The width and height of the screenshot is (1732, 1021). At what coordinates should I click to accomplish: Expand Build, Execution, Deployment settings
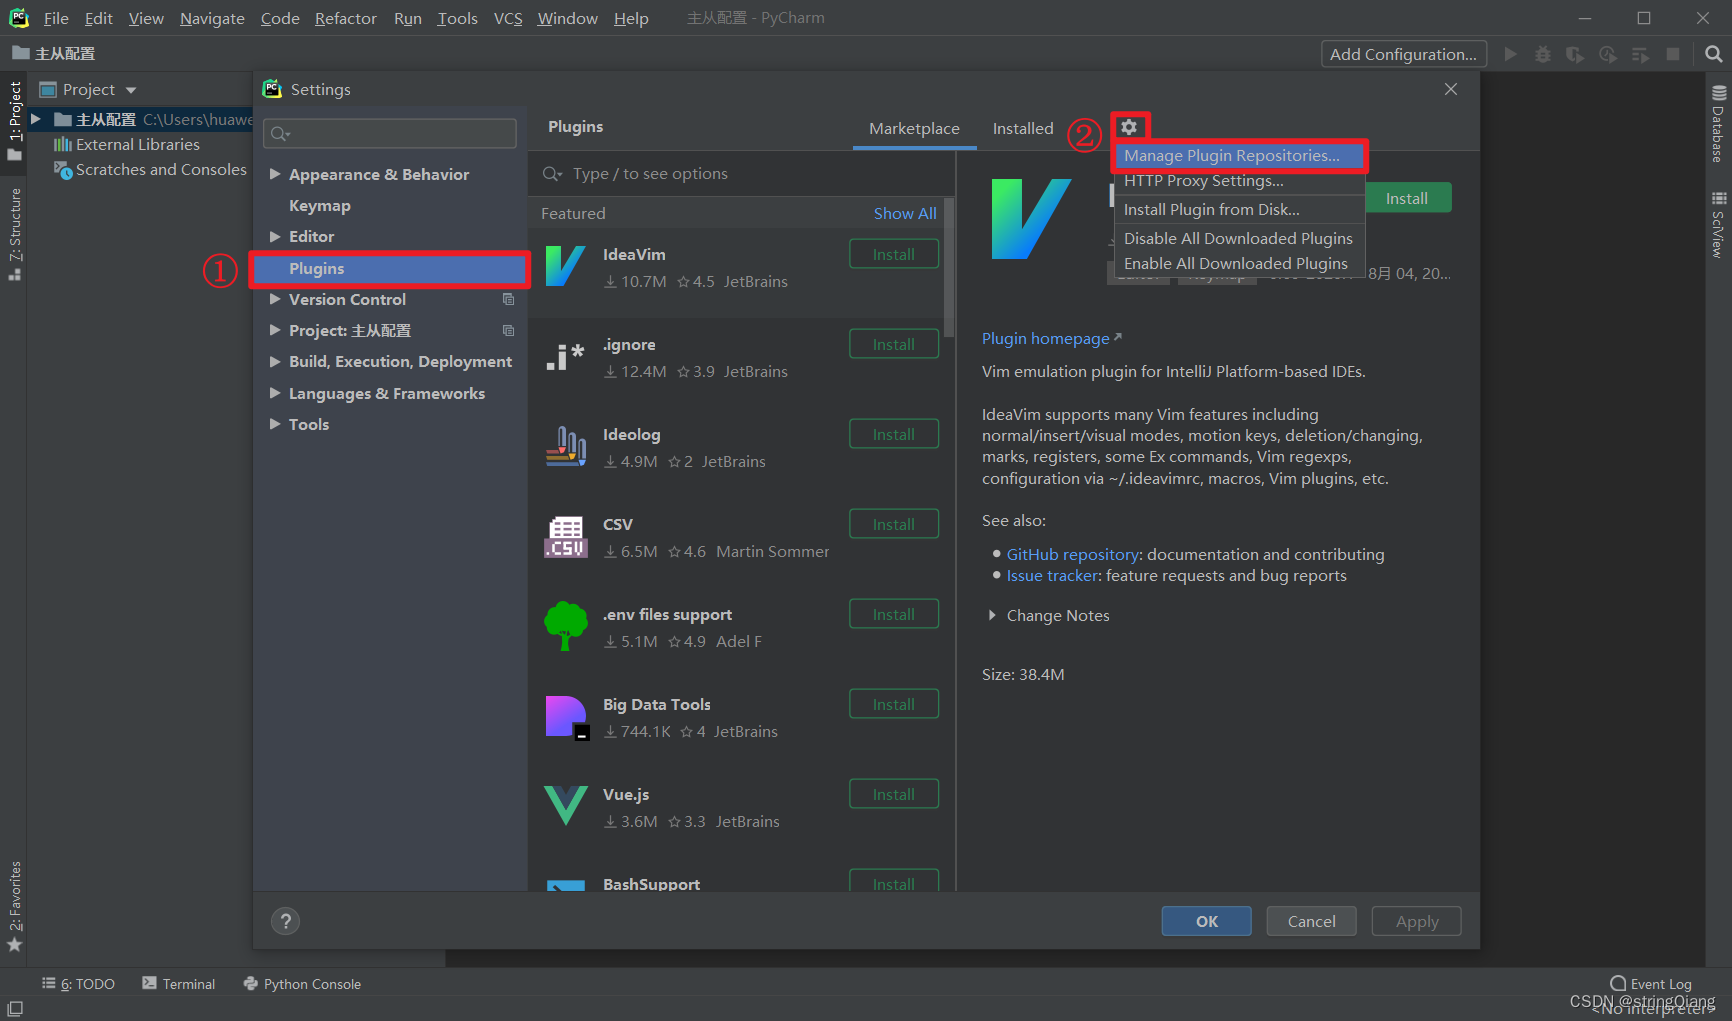click(x=274, y=361)
